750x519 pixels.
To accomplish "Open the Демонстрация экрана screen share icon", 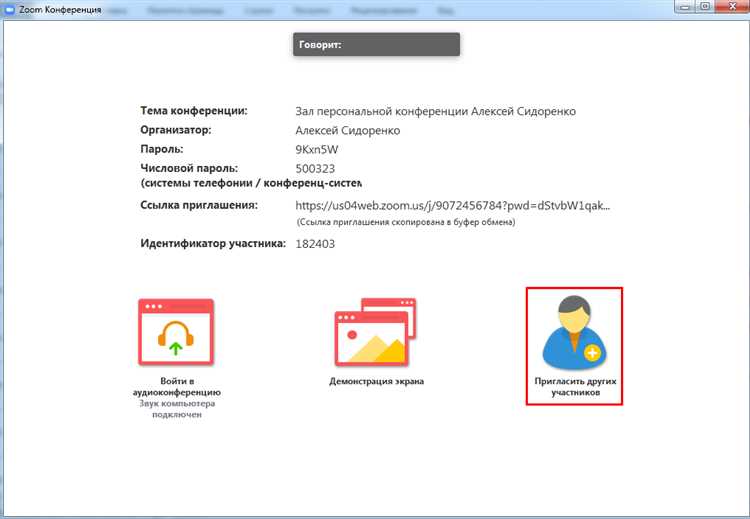I will click(x=375, y=332).
